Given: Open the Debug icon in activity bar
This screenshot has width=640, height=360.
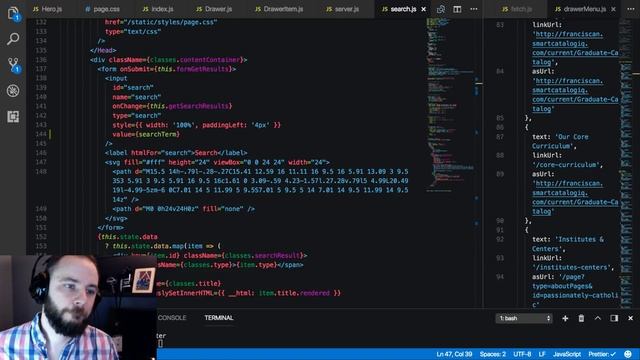Looking at the screenshot, I should 13,91.
